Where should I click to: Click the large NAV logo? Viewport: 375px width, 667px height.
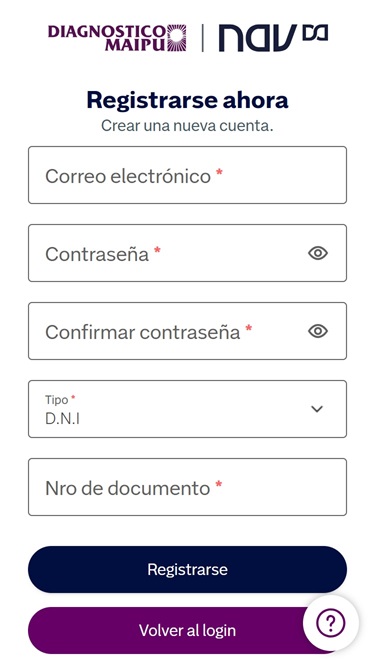coord(257,38)
